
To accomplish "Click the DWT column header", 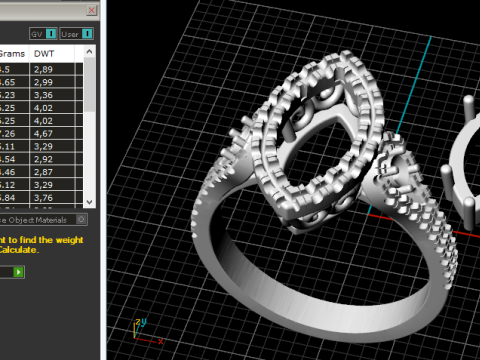I will [52, 54].
